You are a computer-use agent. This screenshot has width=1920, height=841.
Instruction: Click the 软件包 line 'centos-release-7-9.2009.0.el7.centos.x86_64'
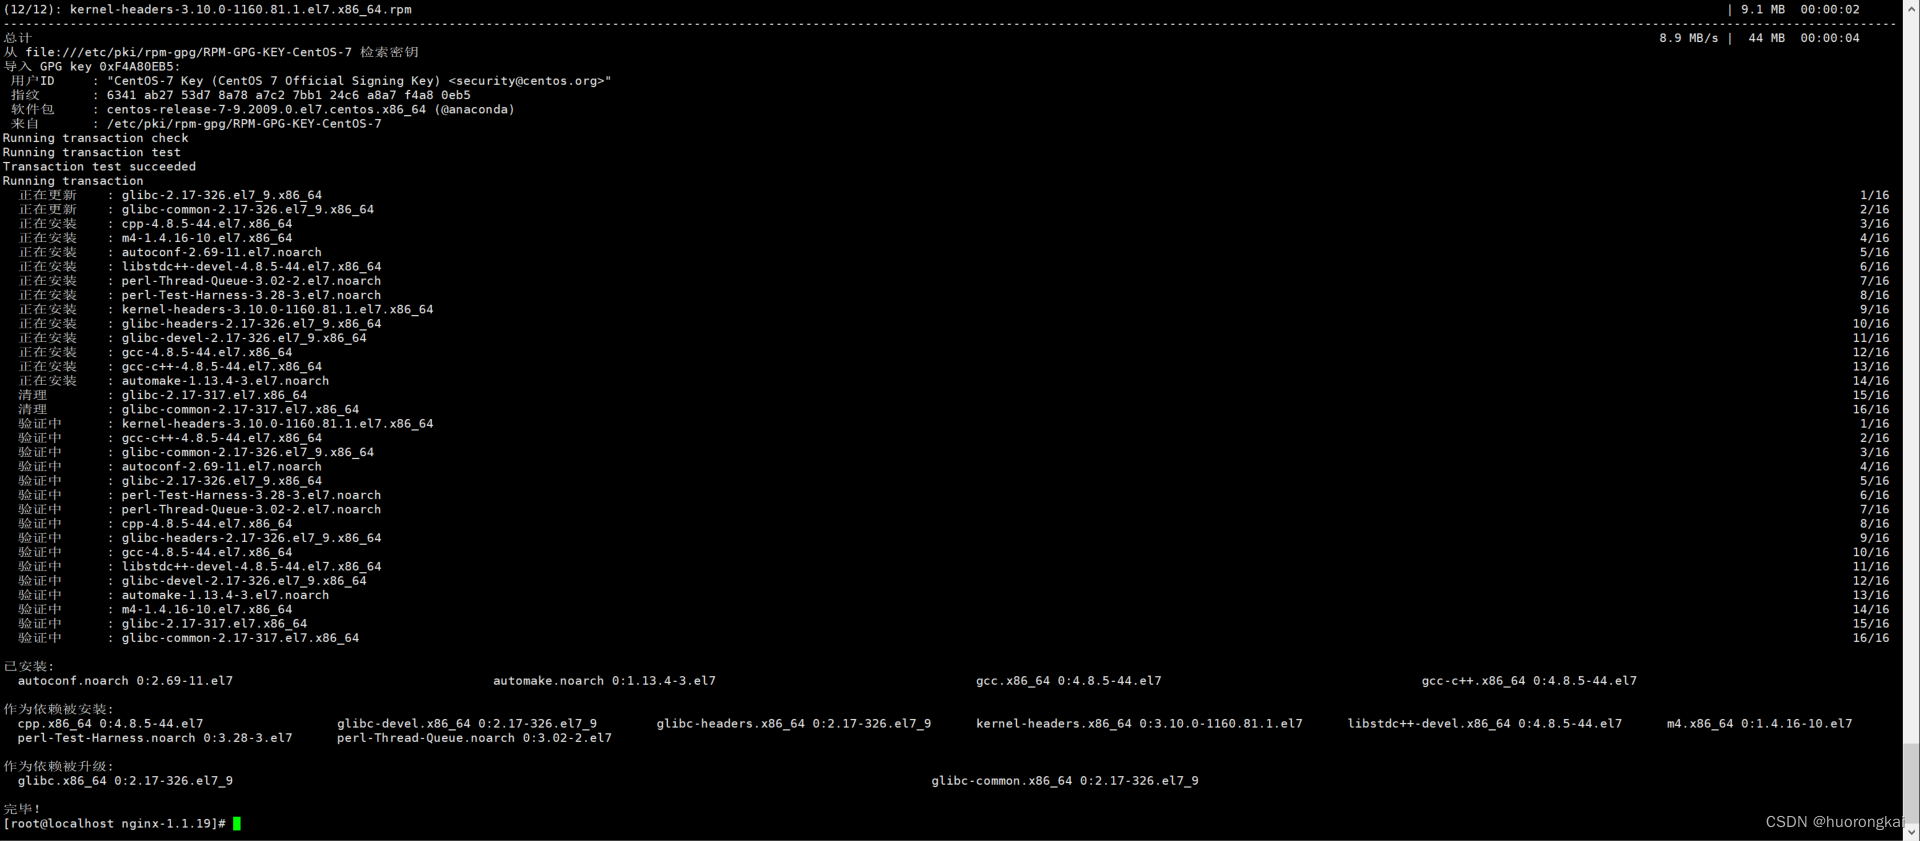262,109
